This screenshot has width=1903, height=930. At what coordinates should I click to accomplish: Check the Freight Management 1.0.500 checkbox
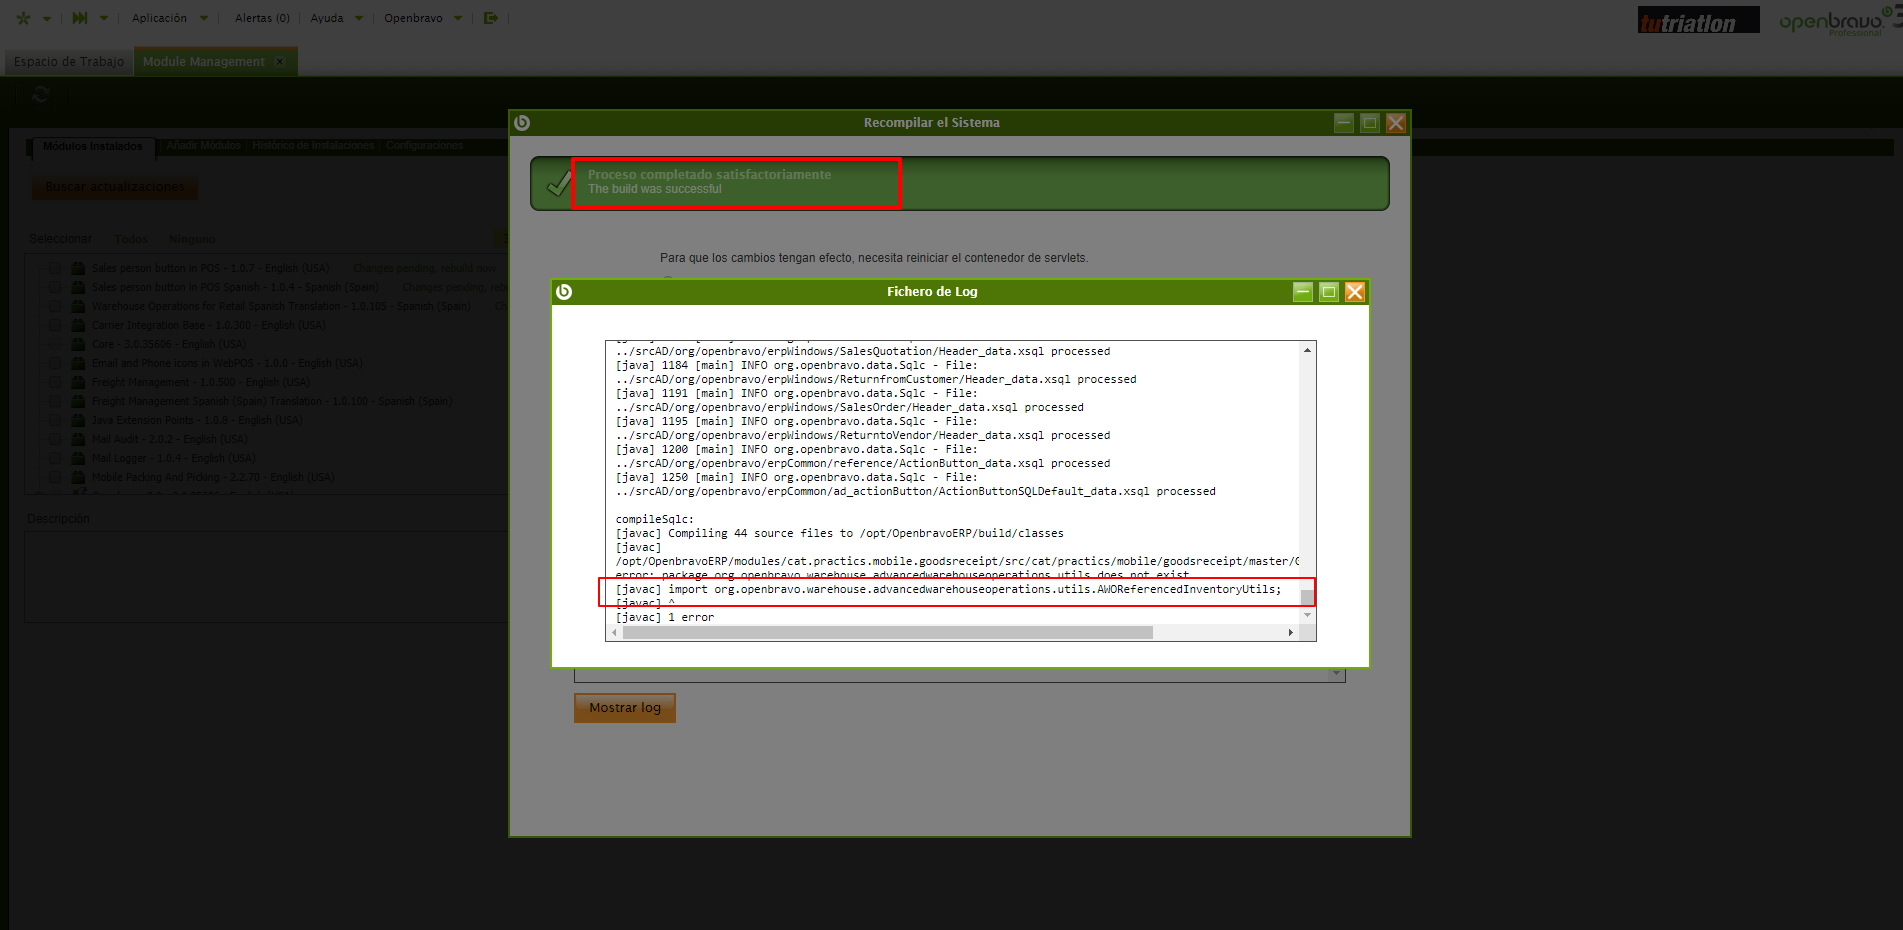pos(55,382)
